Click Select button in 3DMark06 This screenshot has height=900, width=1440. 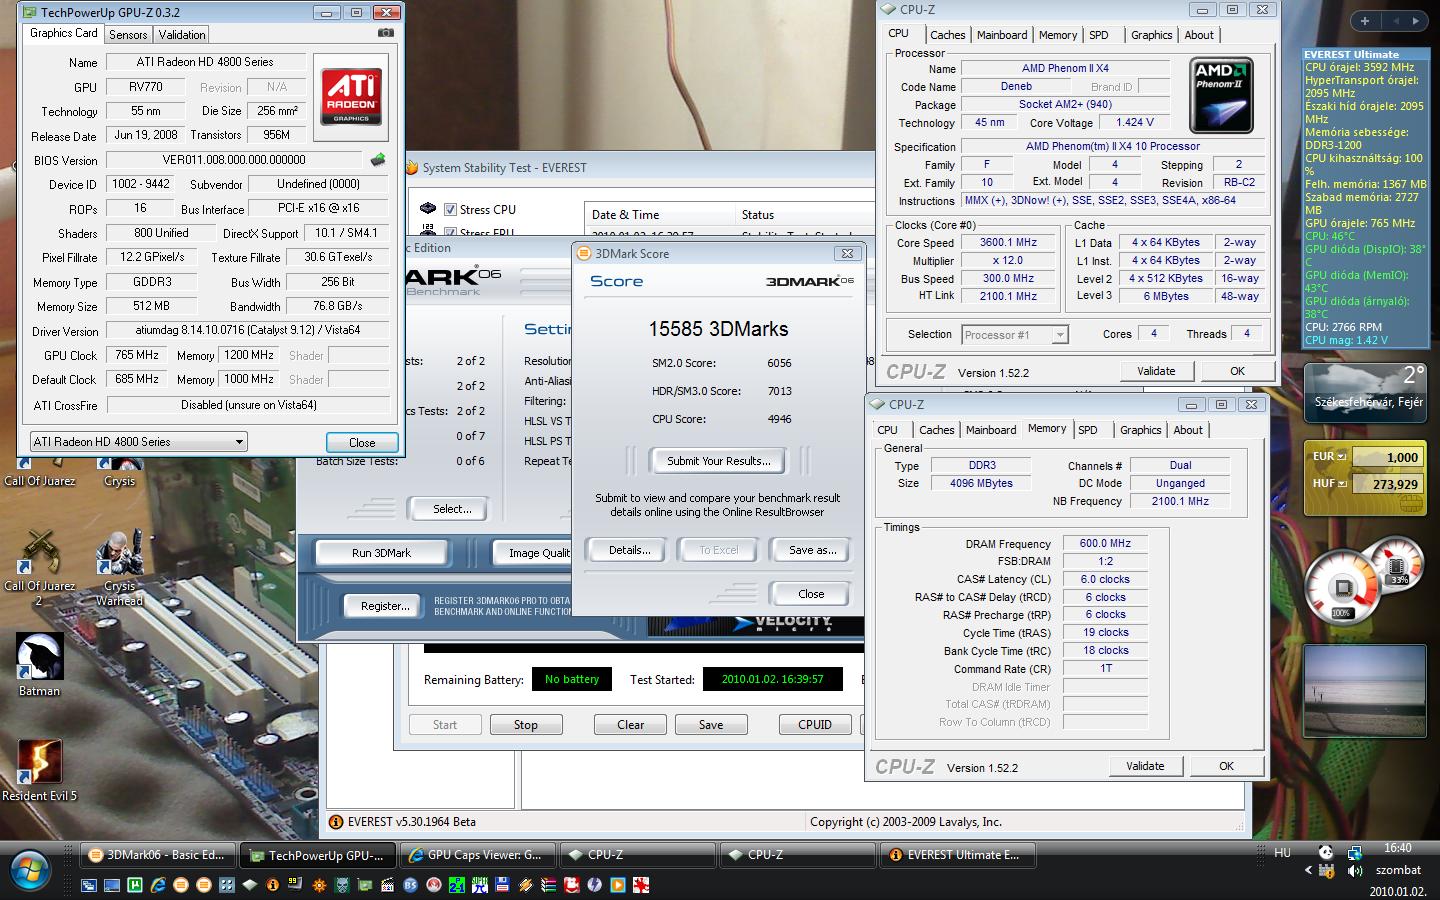[452, 509]
